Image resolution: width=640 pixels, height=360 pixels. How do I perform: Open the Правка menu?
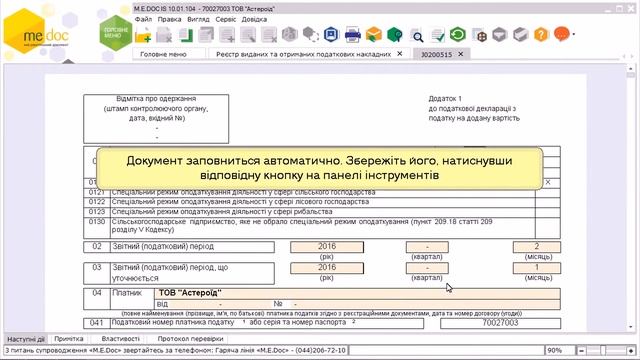pyautogui.click(x=169, y=19)
